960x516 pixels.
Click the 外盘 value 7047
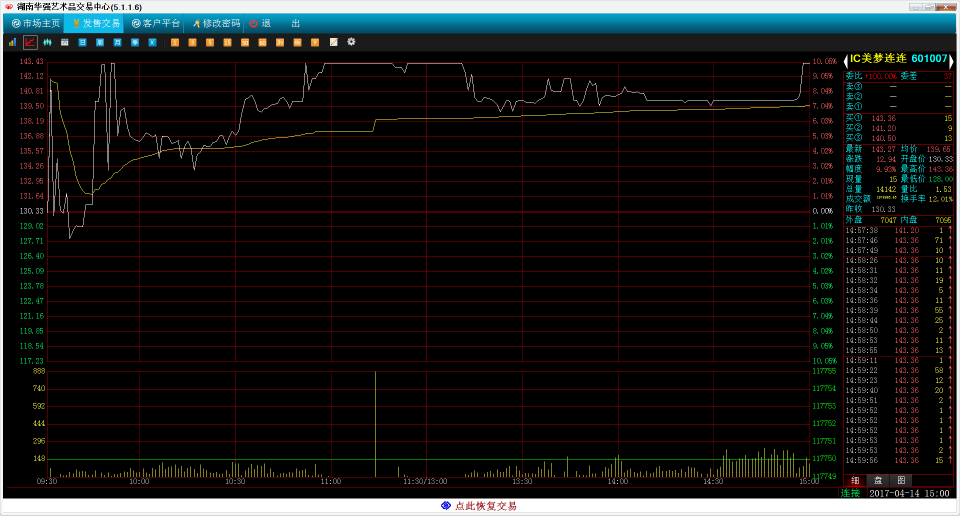888,220
